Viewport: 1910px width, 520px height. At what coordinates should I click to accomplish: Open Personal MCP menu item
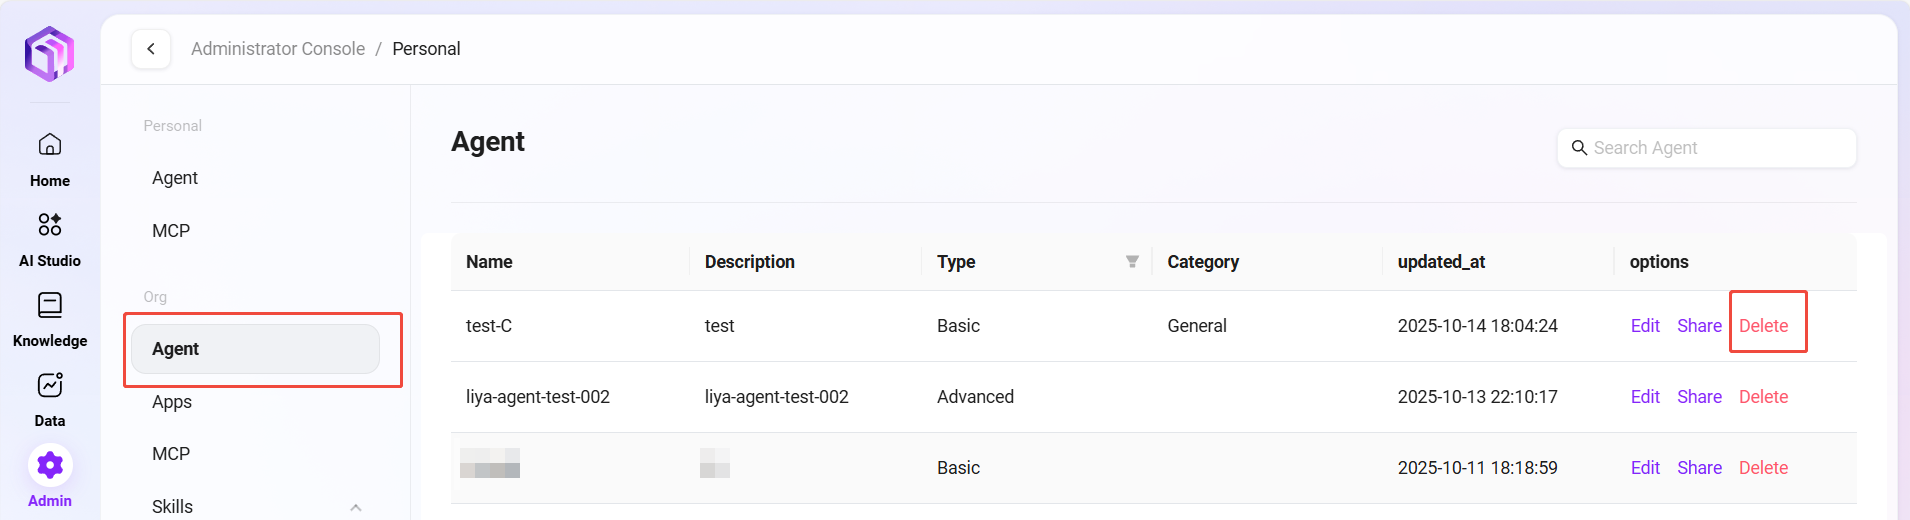171,231
